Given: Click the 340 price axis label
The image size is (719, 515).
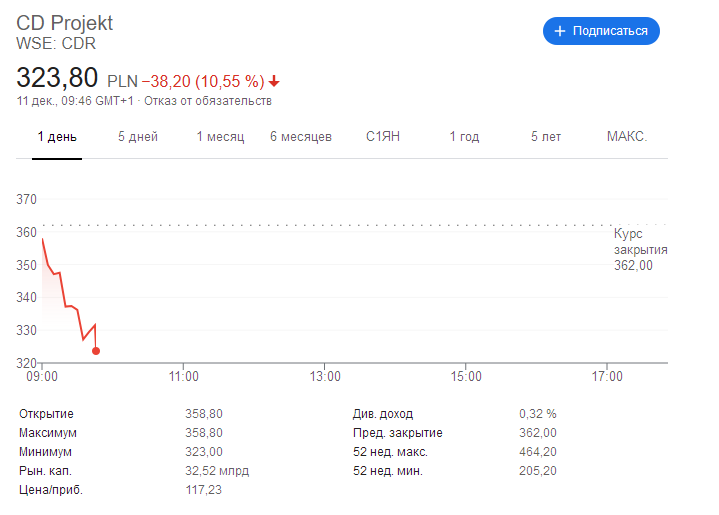Looking at the screenshot, I should (27, 297).
